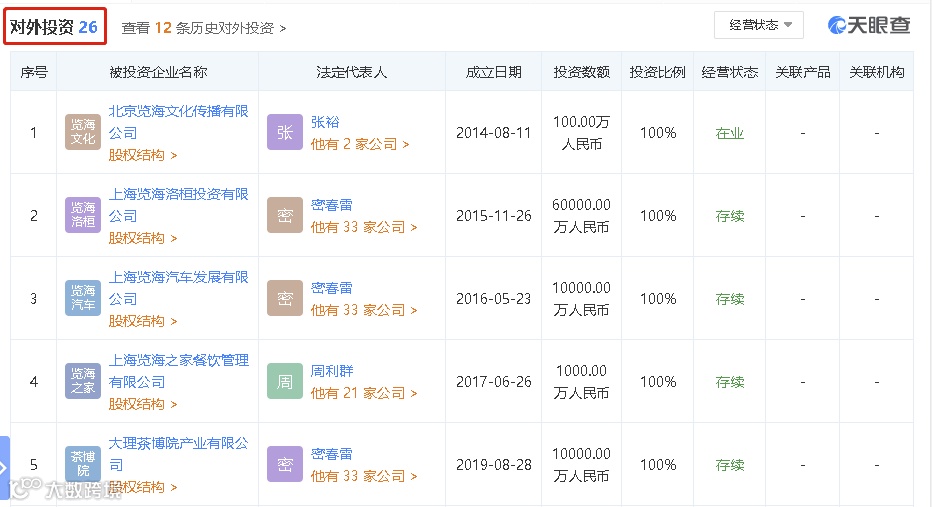932x507 pixels.
Task: Open 上海览海之家餐饮管理有限公司 company page
Action: click(x=178, y=370)
